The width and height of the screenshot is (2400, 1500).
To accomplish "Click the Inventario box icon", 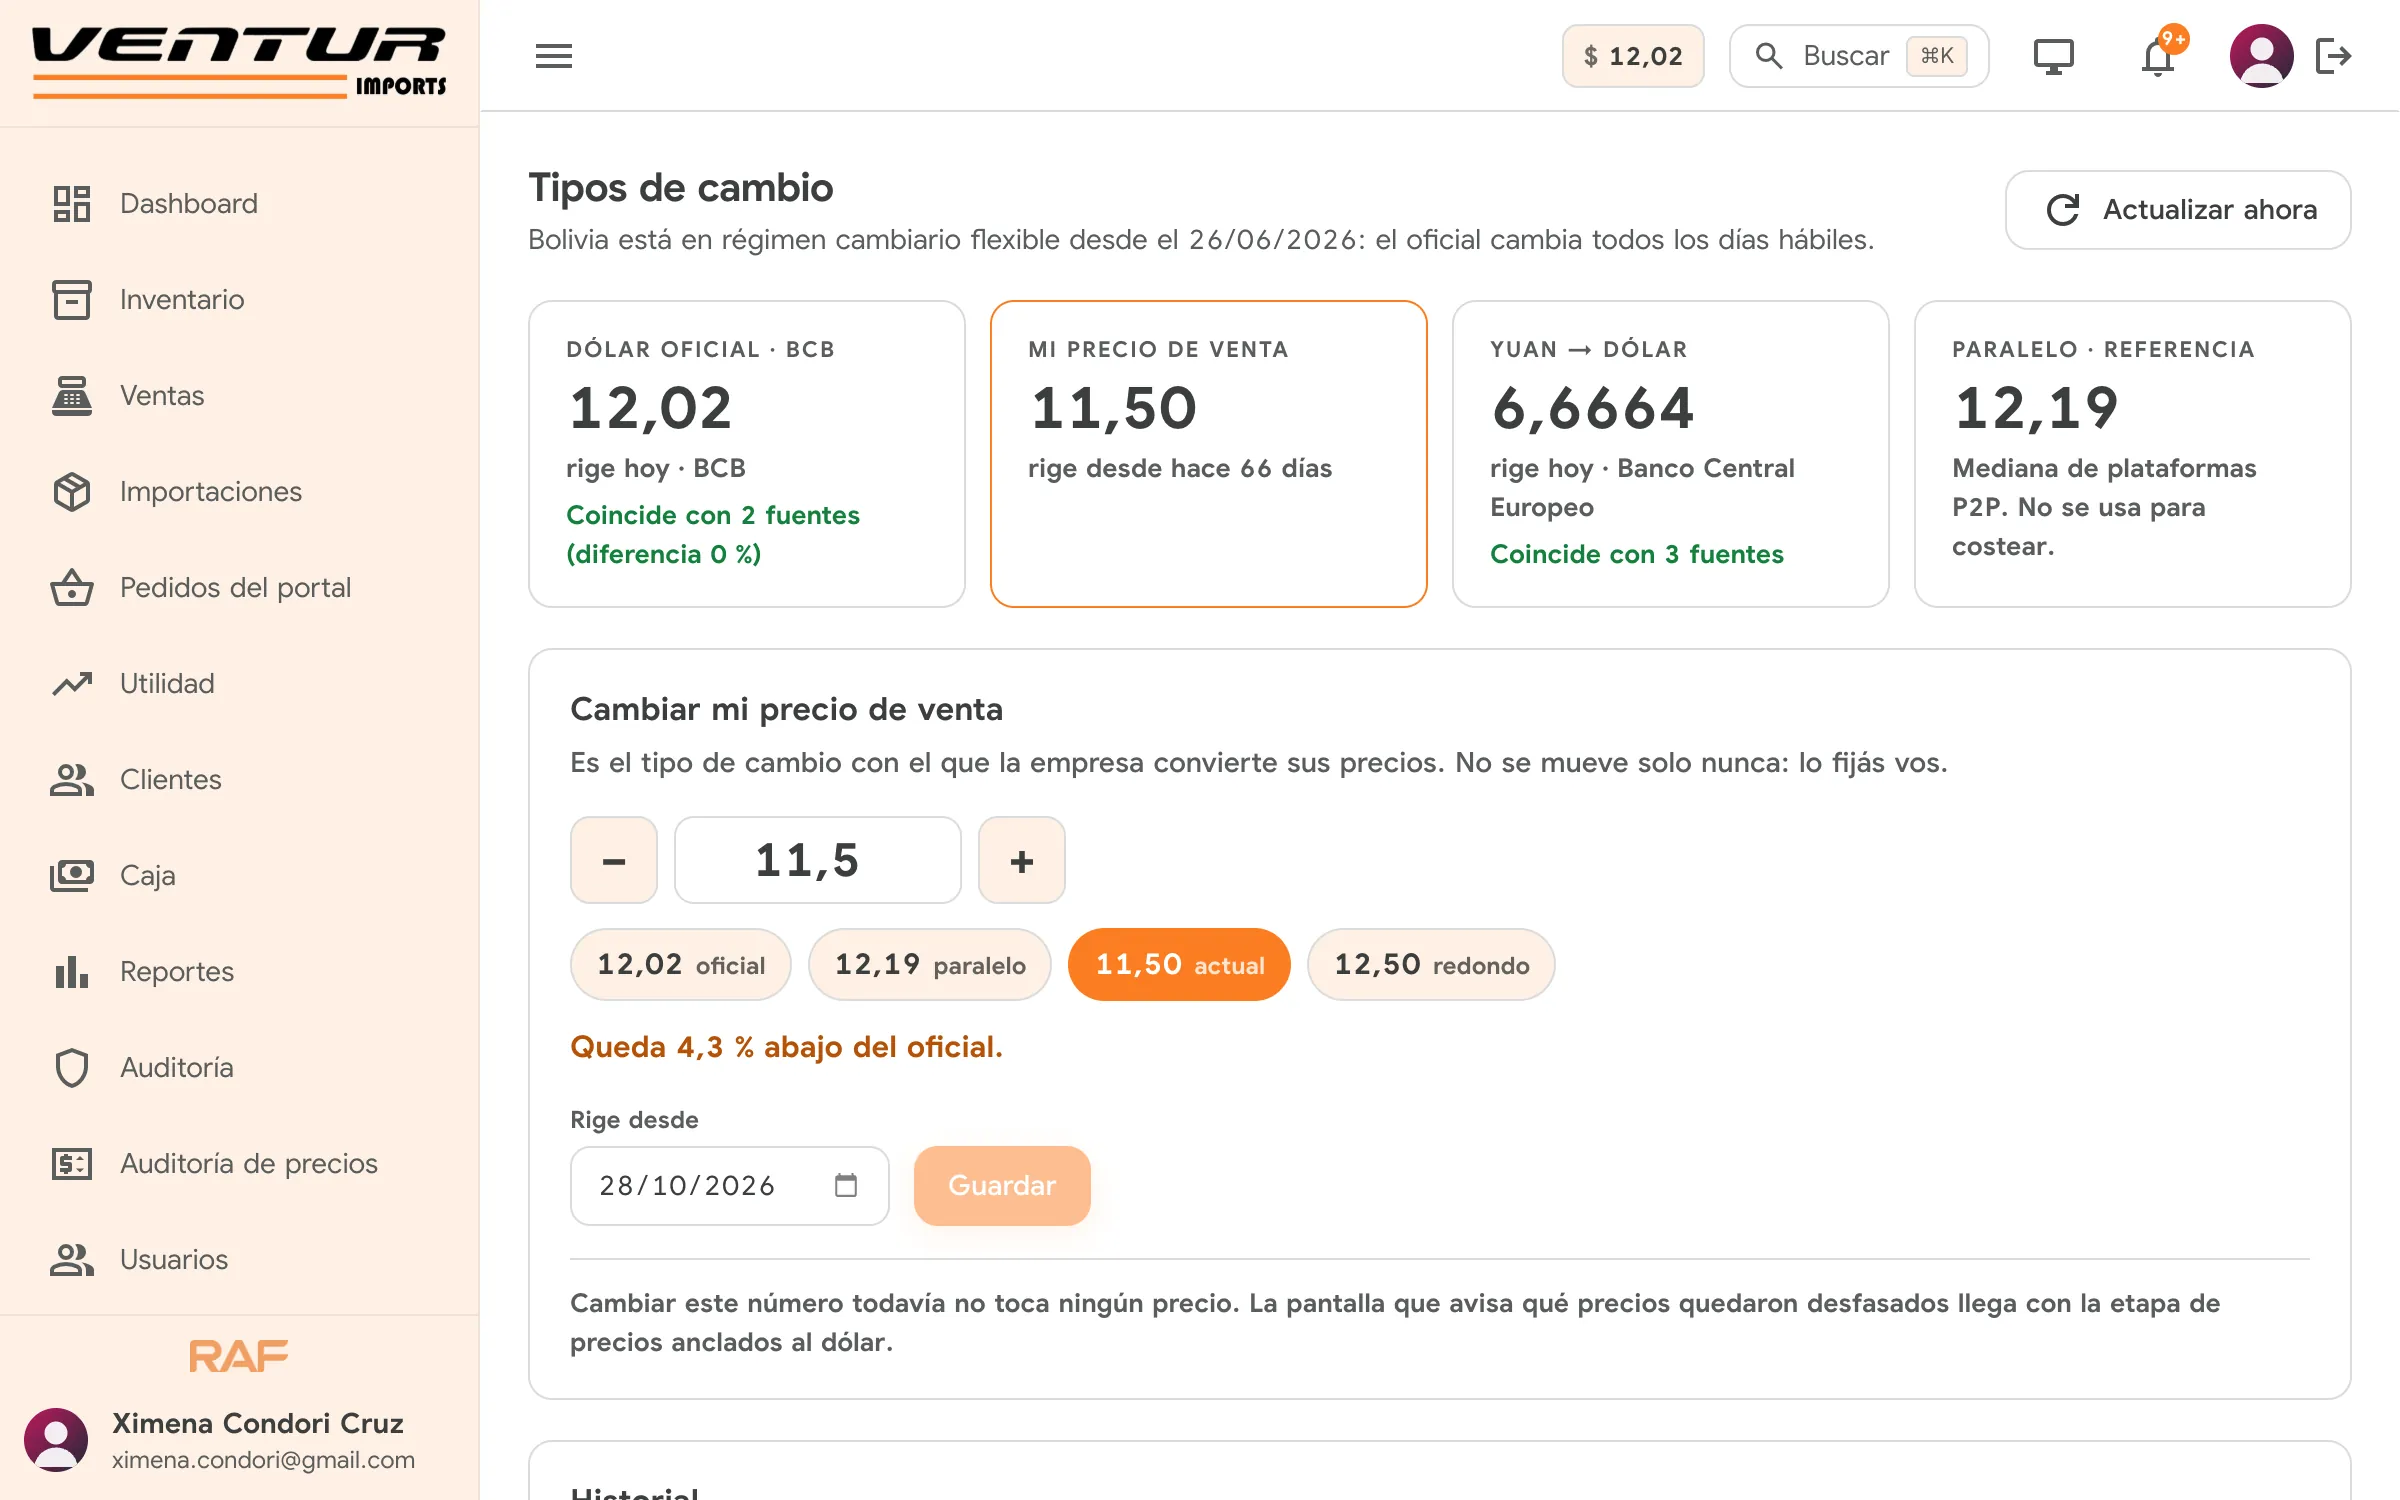I will point(72,300).
